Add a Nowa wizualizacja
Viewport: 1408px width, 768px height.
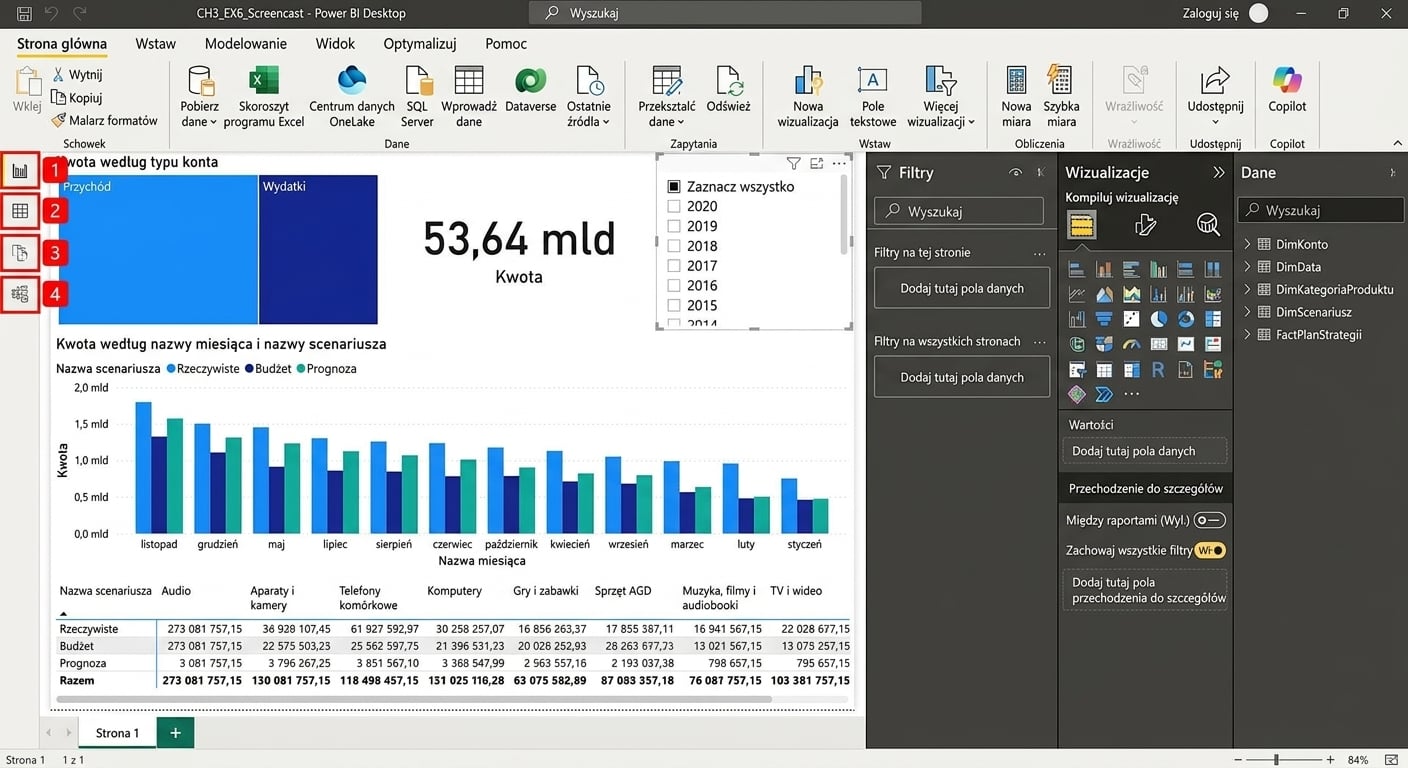[x=808, y=97]
